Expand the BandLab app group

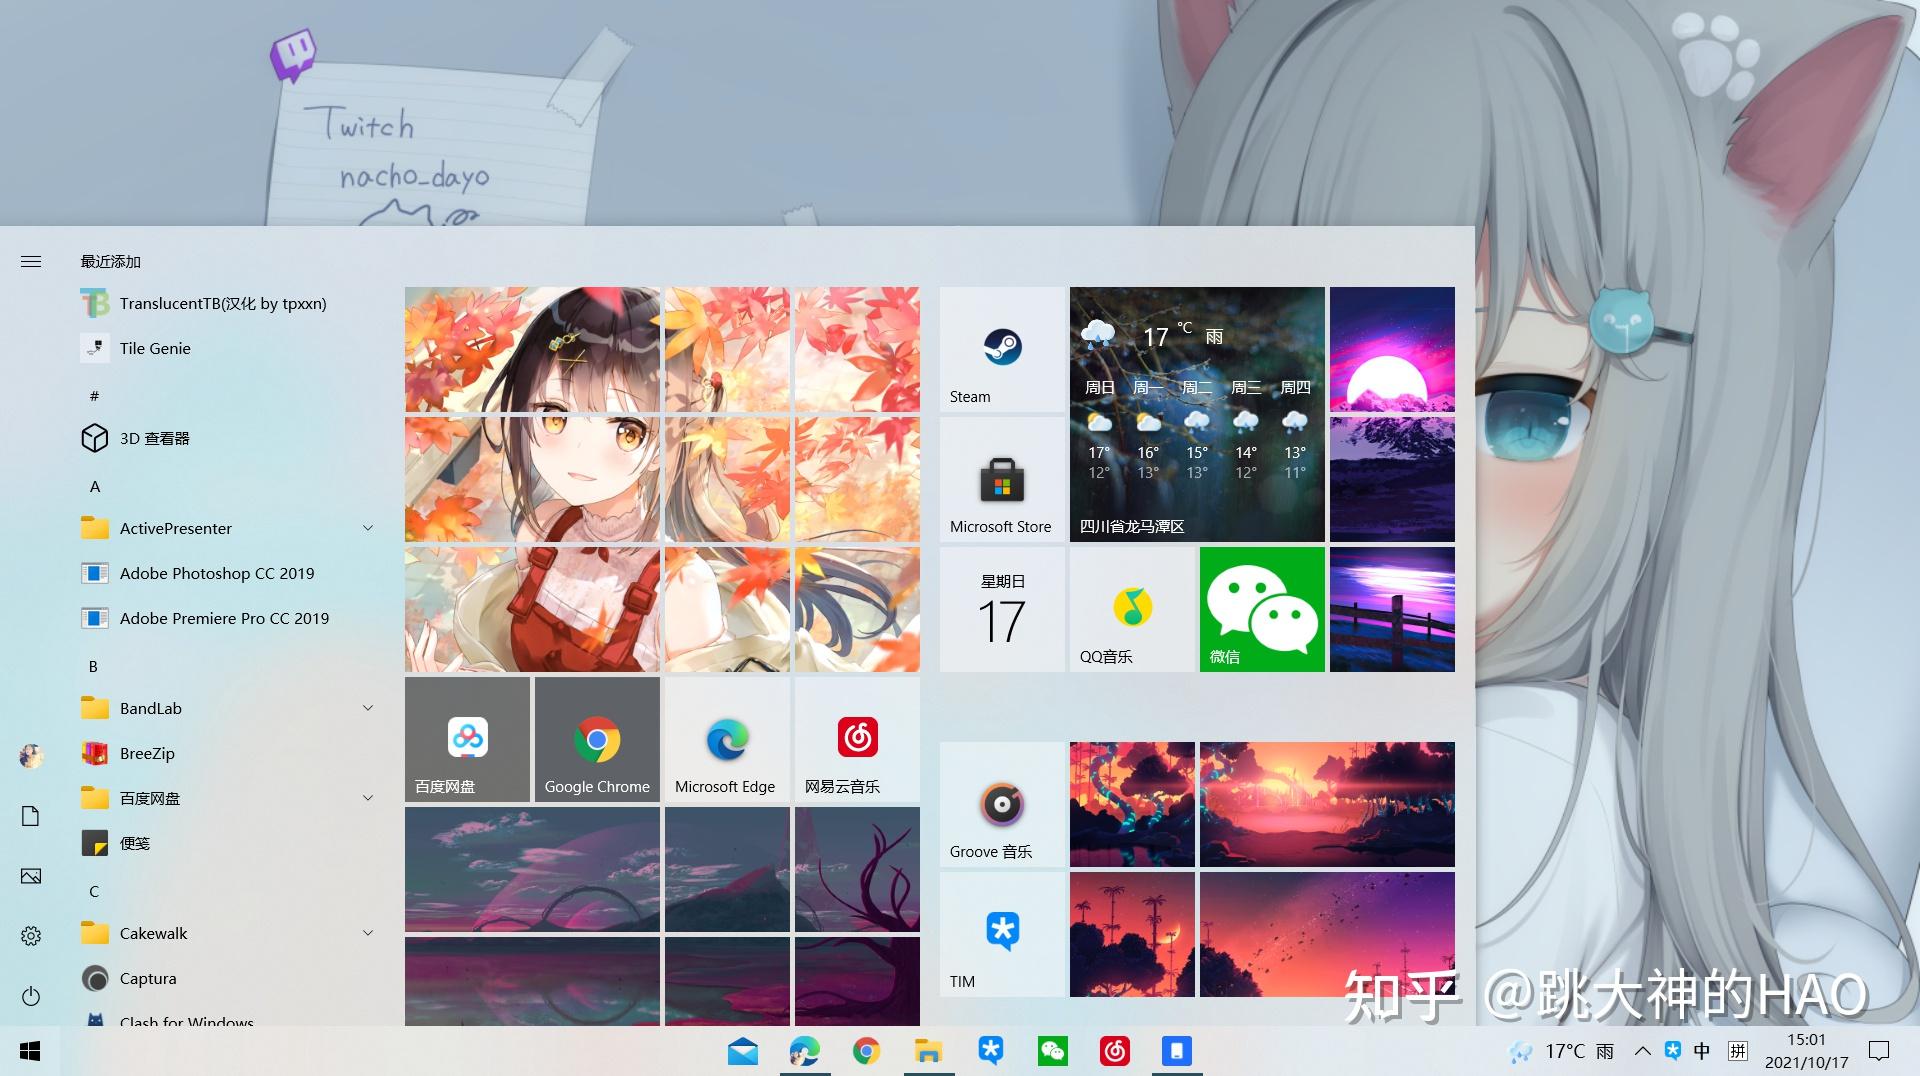point(368,708)
